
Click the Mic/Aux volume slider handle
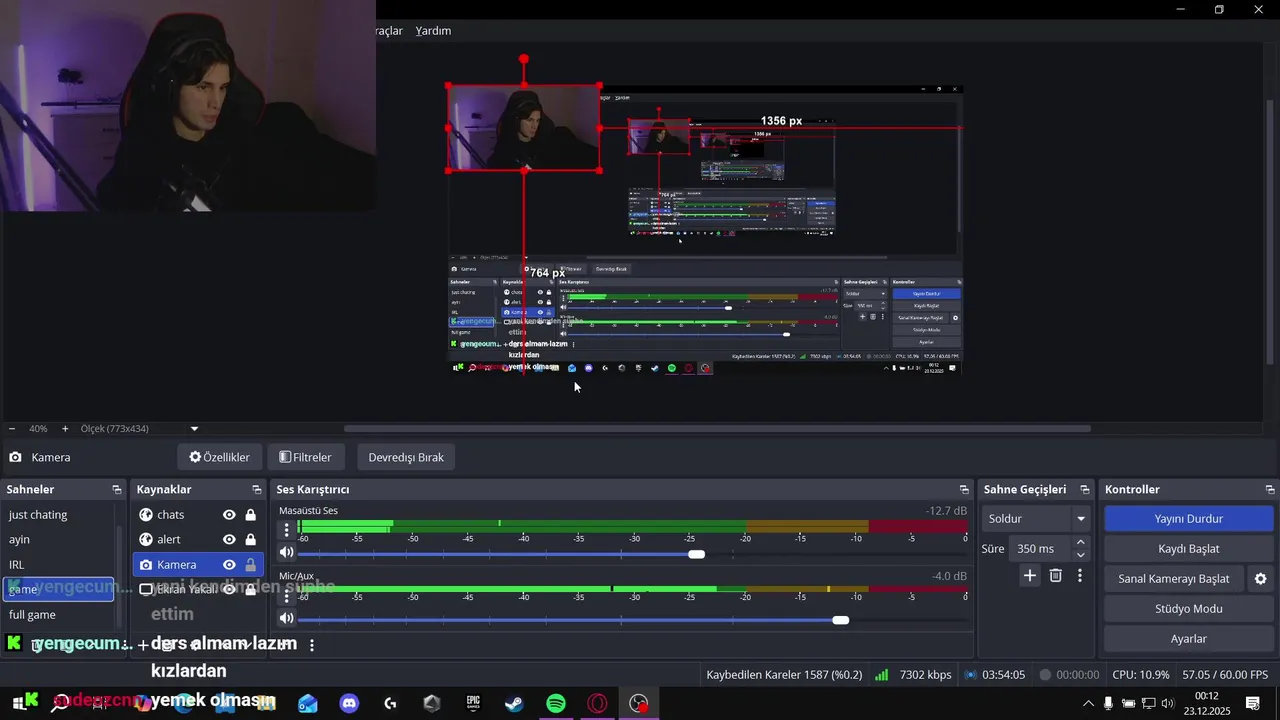coord(841,620)
